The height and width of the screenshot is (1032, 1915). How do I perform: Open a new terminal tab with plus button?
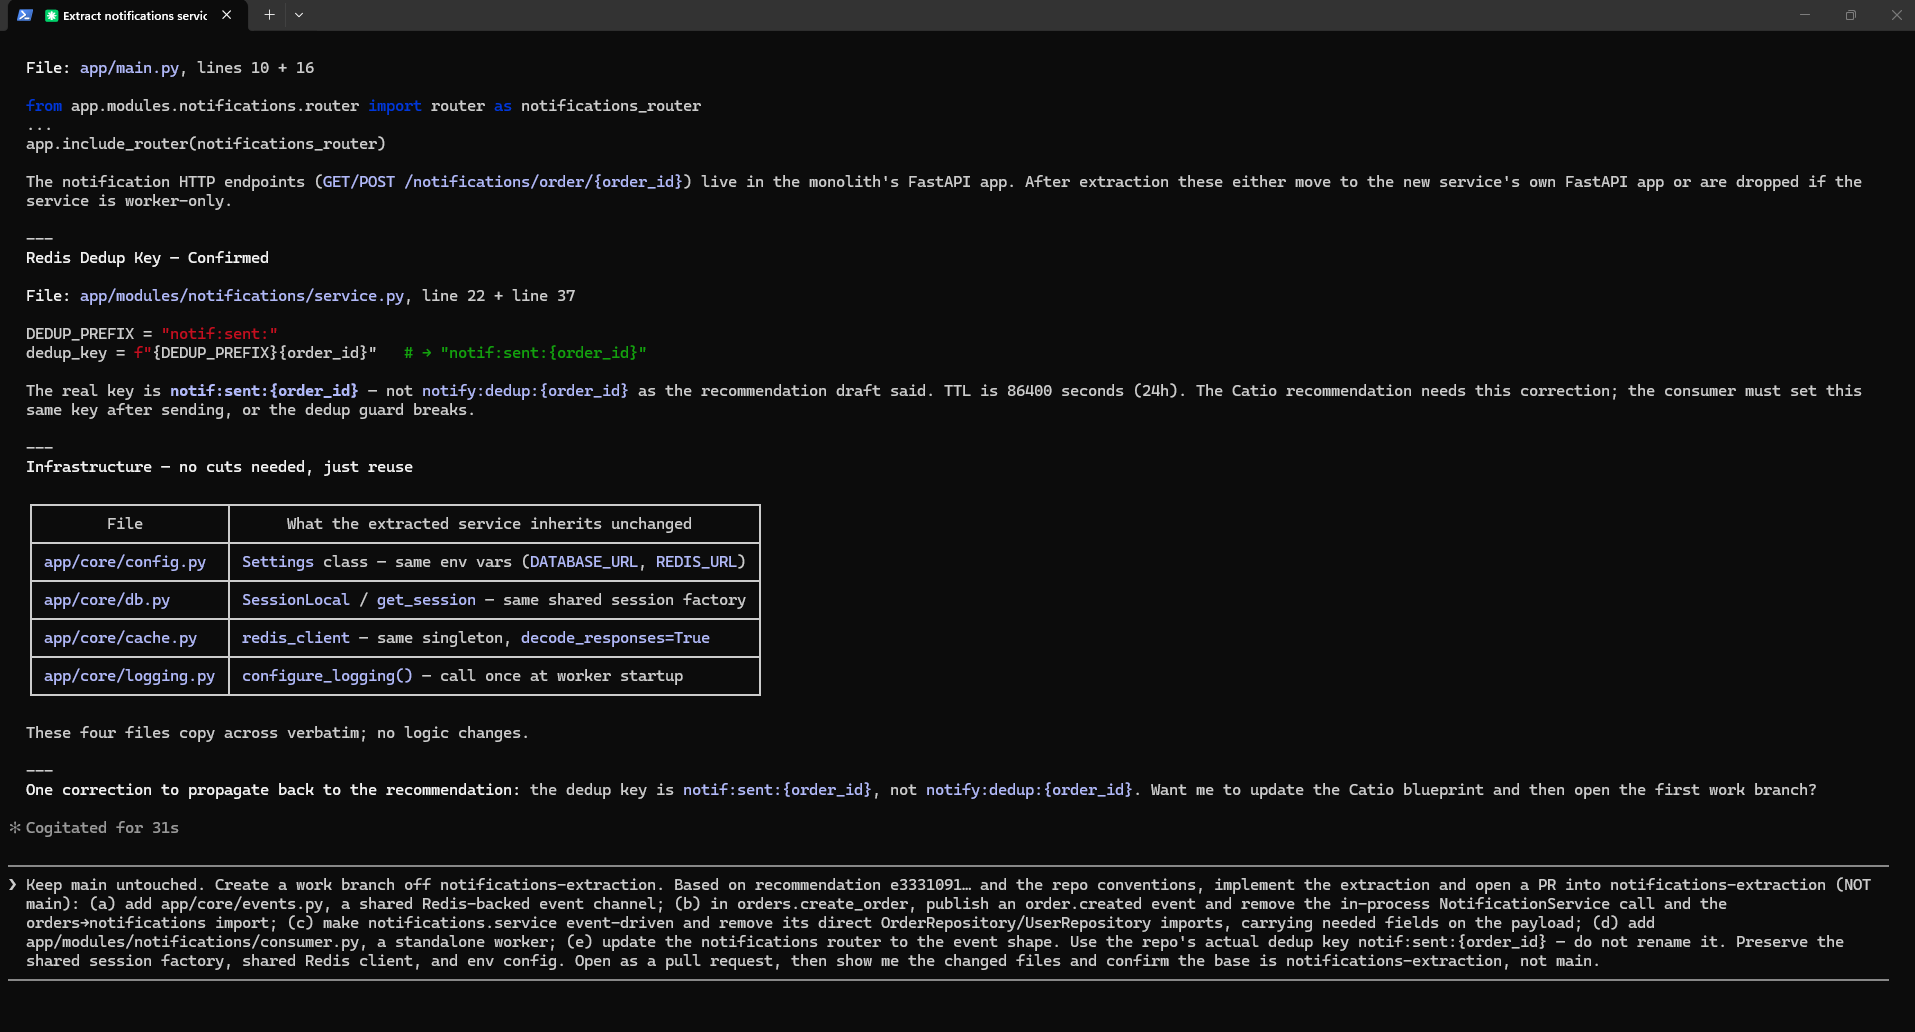[269, 15]
